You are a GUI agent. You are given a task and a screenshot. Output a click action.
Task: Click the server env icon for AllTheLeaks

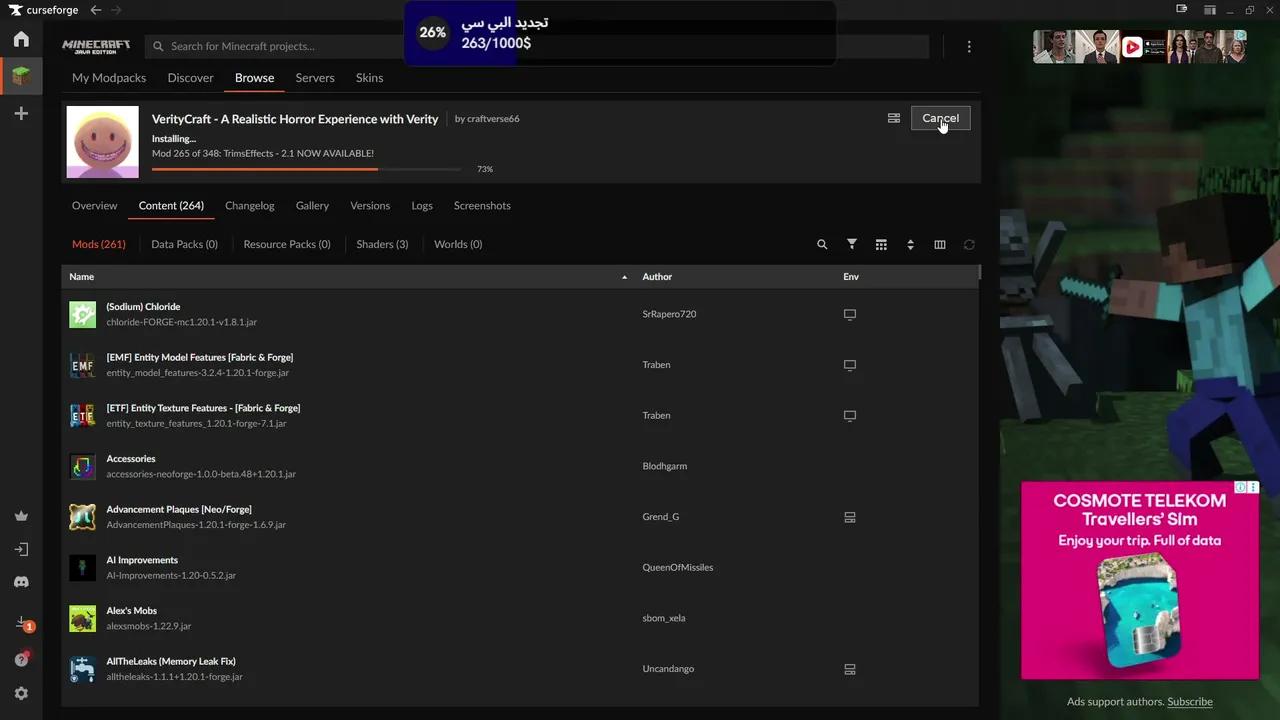(850, 669)
